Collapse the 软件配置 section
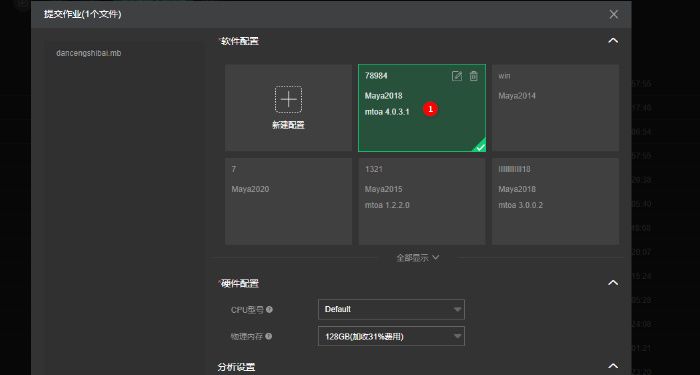This screenshot has height=375, width=700. click(x=613, y=41)
